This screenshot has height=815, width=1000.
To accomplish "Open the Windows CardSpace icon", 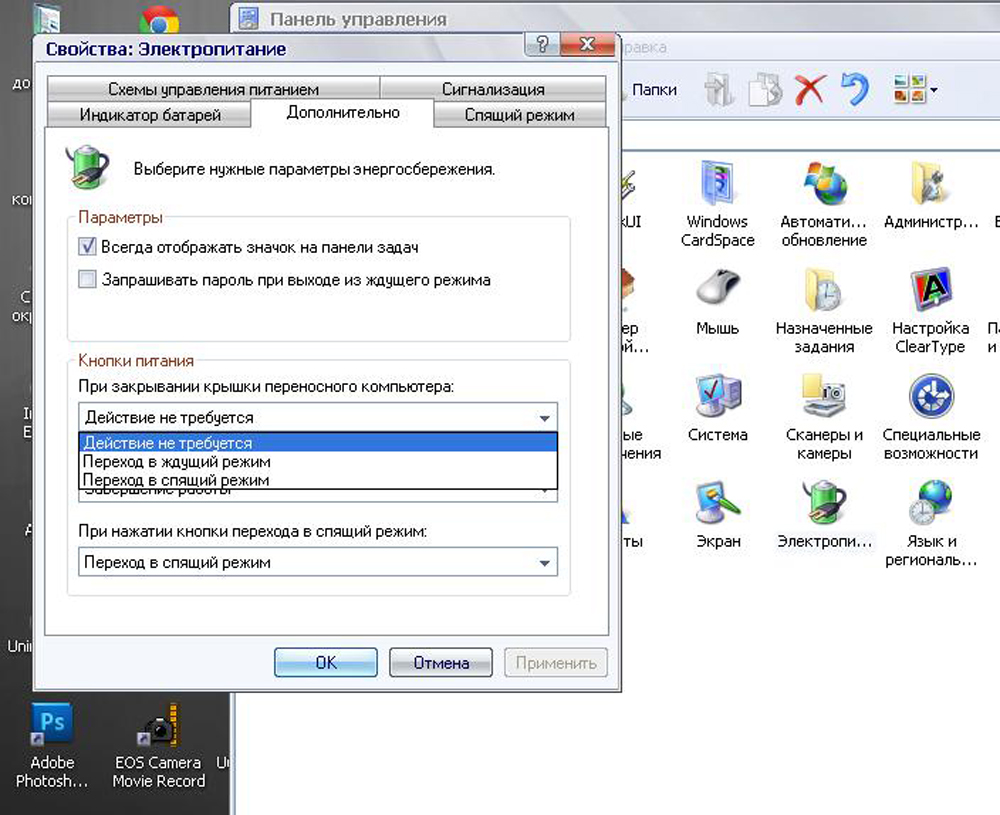I will point(717,185).
